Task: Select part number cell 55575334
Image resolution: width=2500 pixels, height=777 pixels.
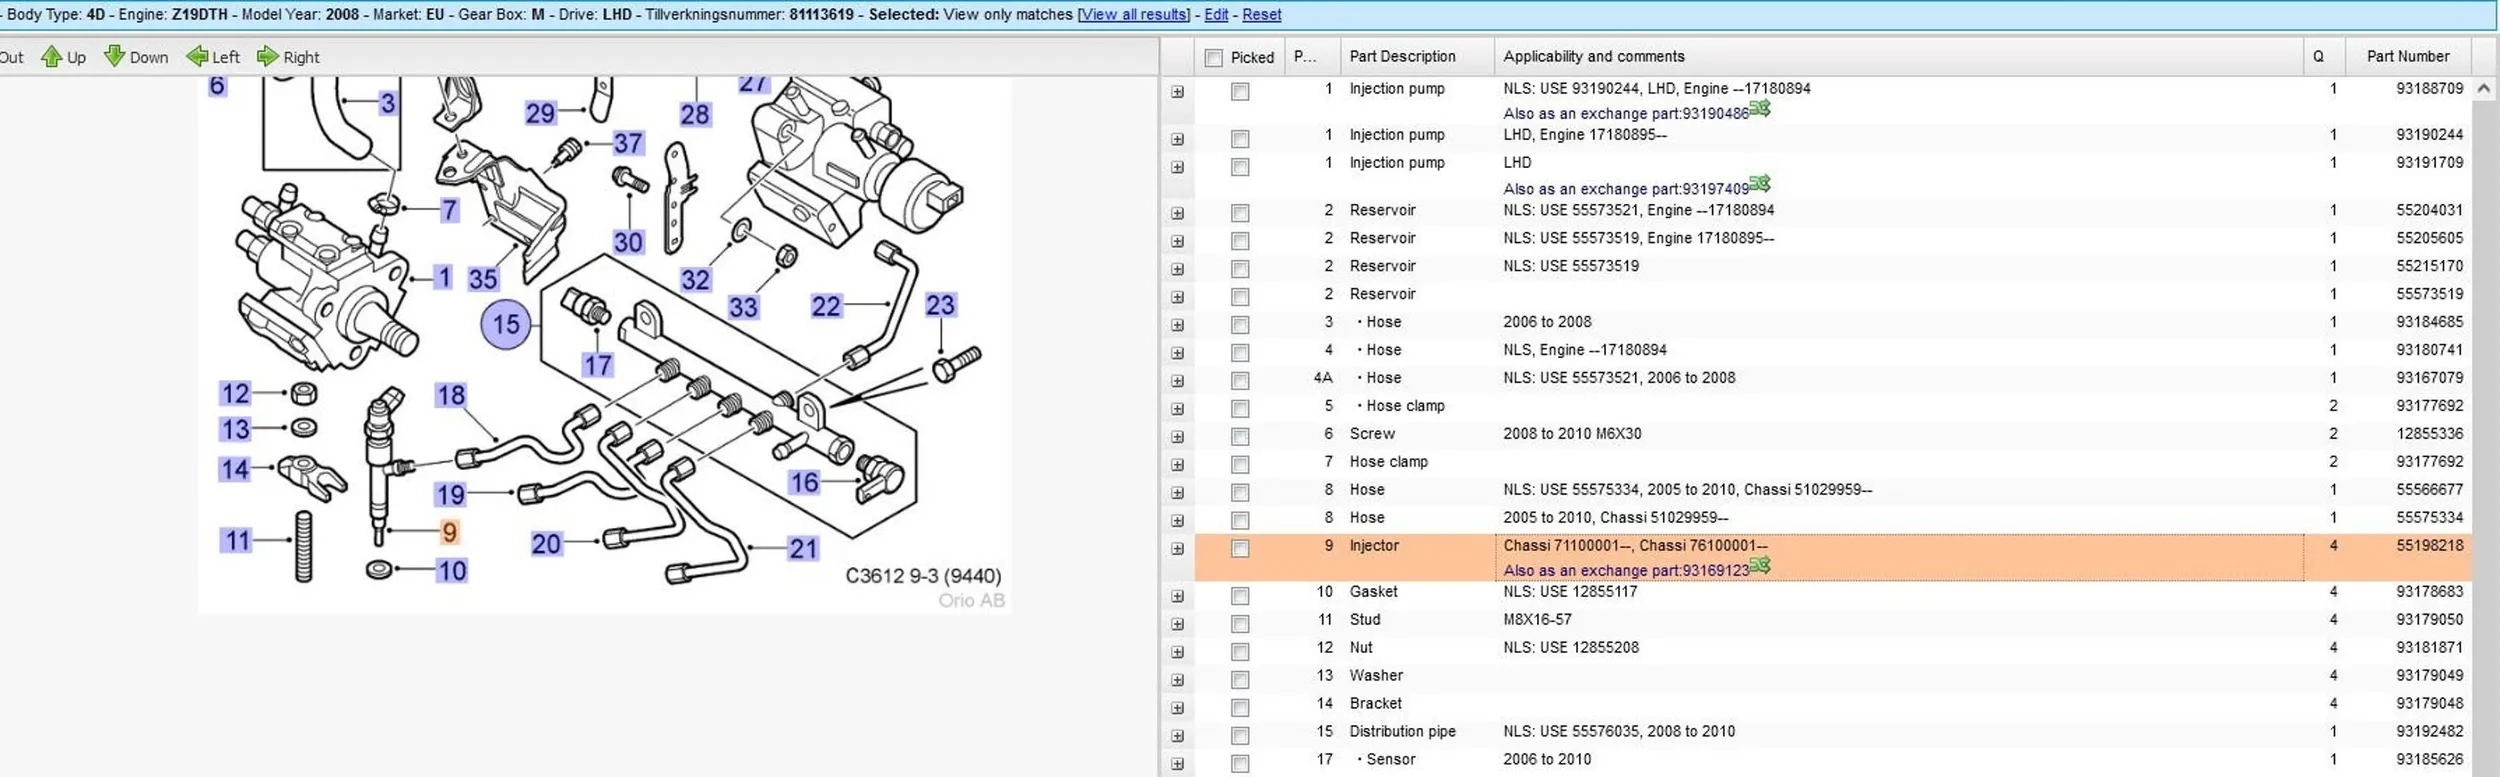Action: click(x=2429, y=518)
